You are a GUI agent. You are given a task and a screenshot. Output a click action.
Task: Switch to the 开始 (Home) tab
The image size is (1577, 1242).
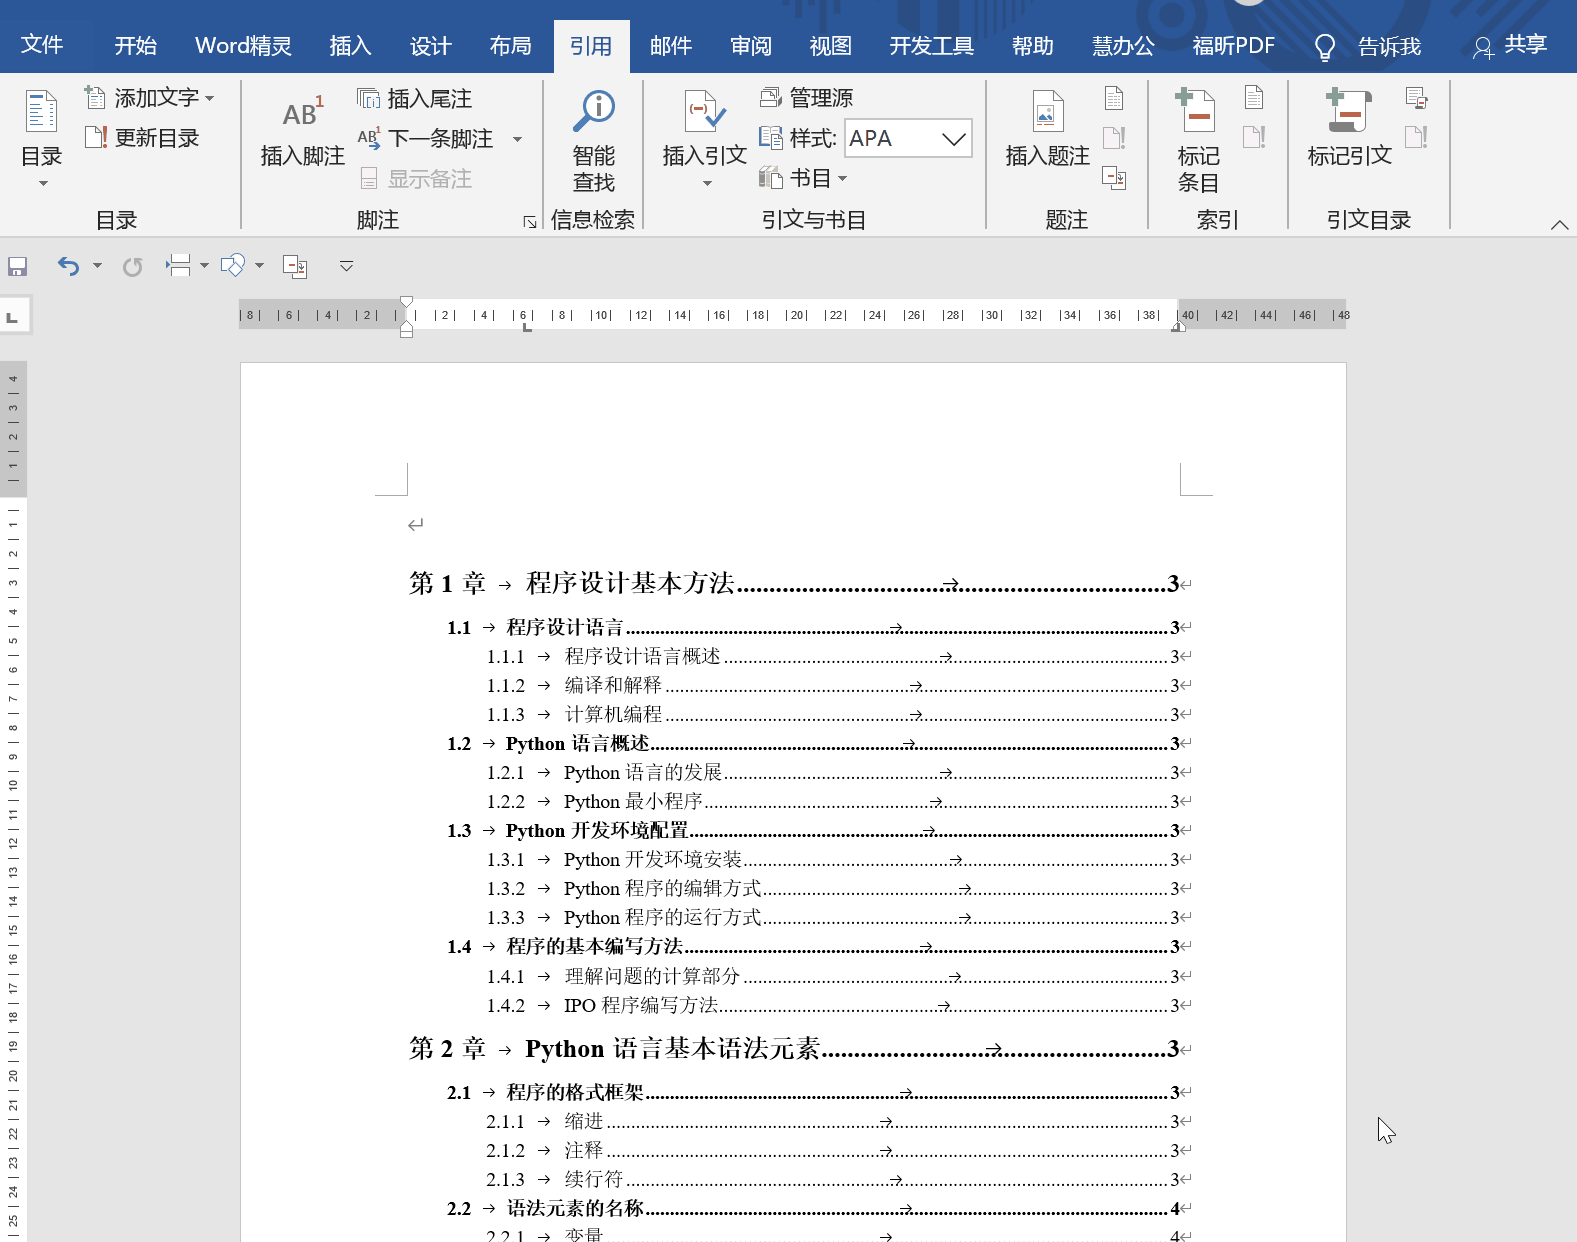tap(135, 46)
